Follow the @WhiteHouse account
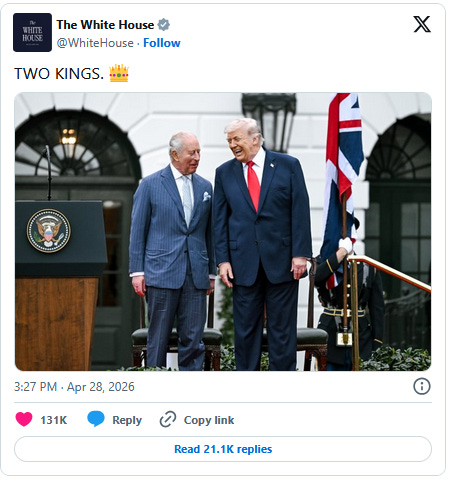Viewport: 455px width, 482px height. pyautogui.click(x=162, y=43)
